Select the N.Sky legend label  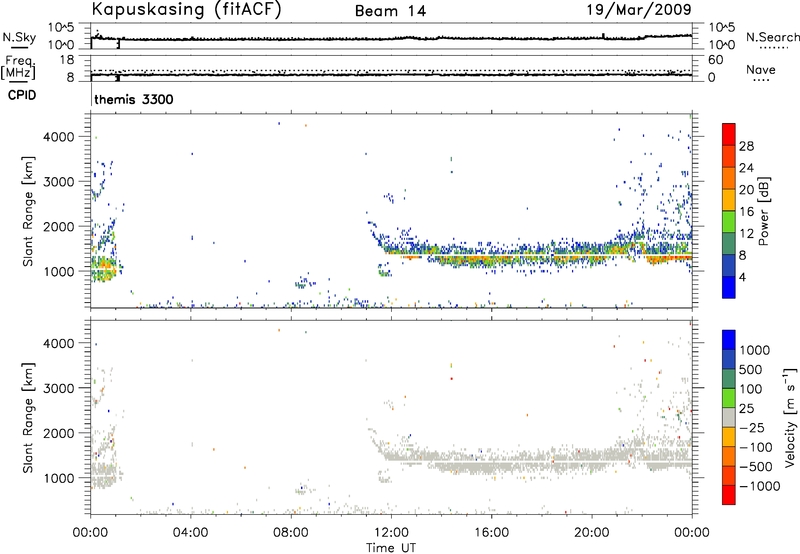click(19, 37)
